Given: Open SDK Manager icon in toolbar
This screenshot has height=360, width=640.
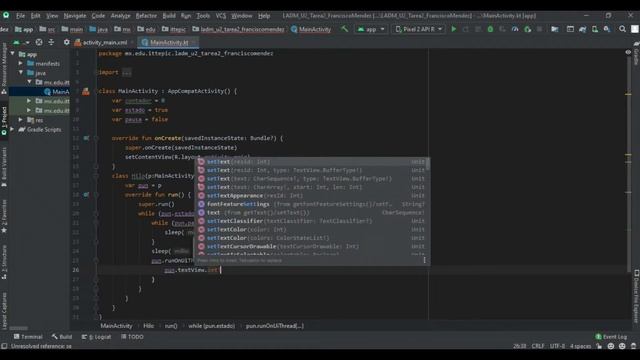Looking at the screenshot, I should 607,29.
